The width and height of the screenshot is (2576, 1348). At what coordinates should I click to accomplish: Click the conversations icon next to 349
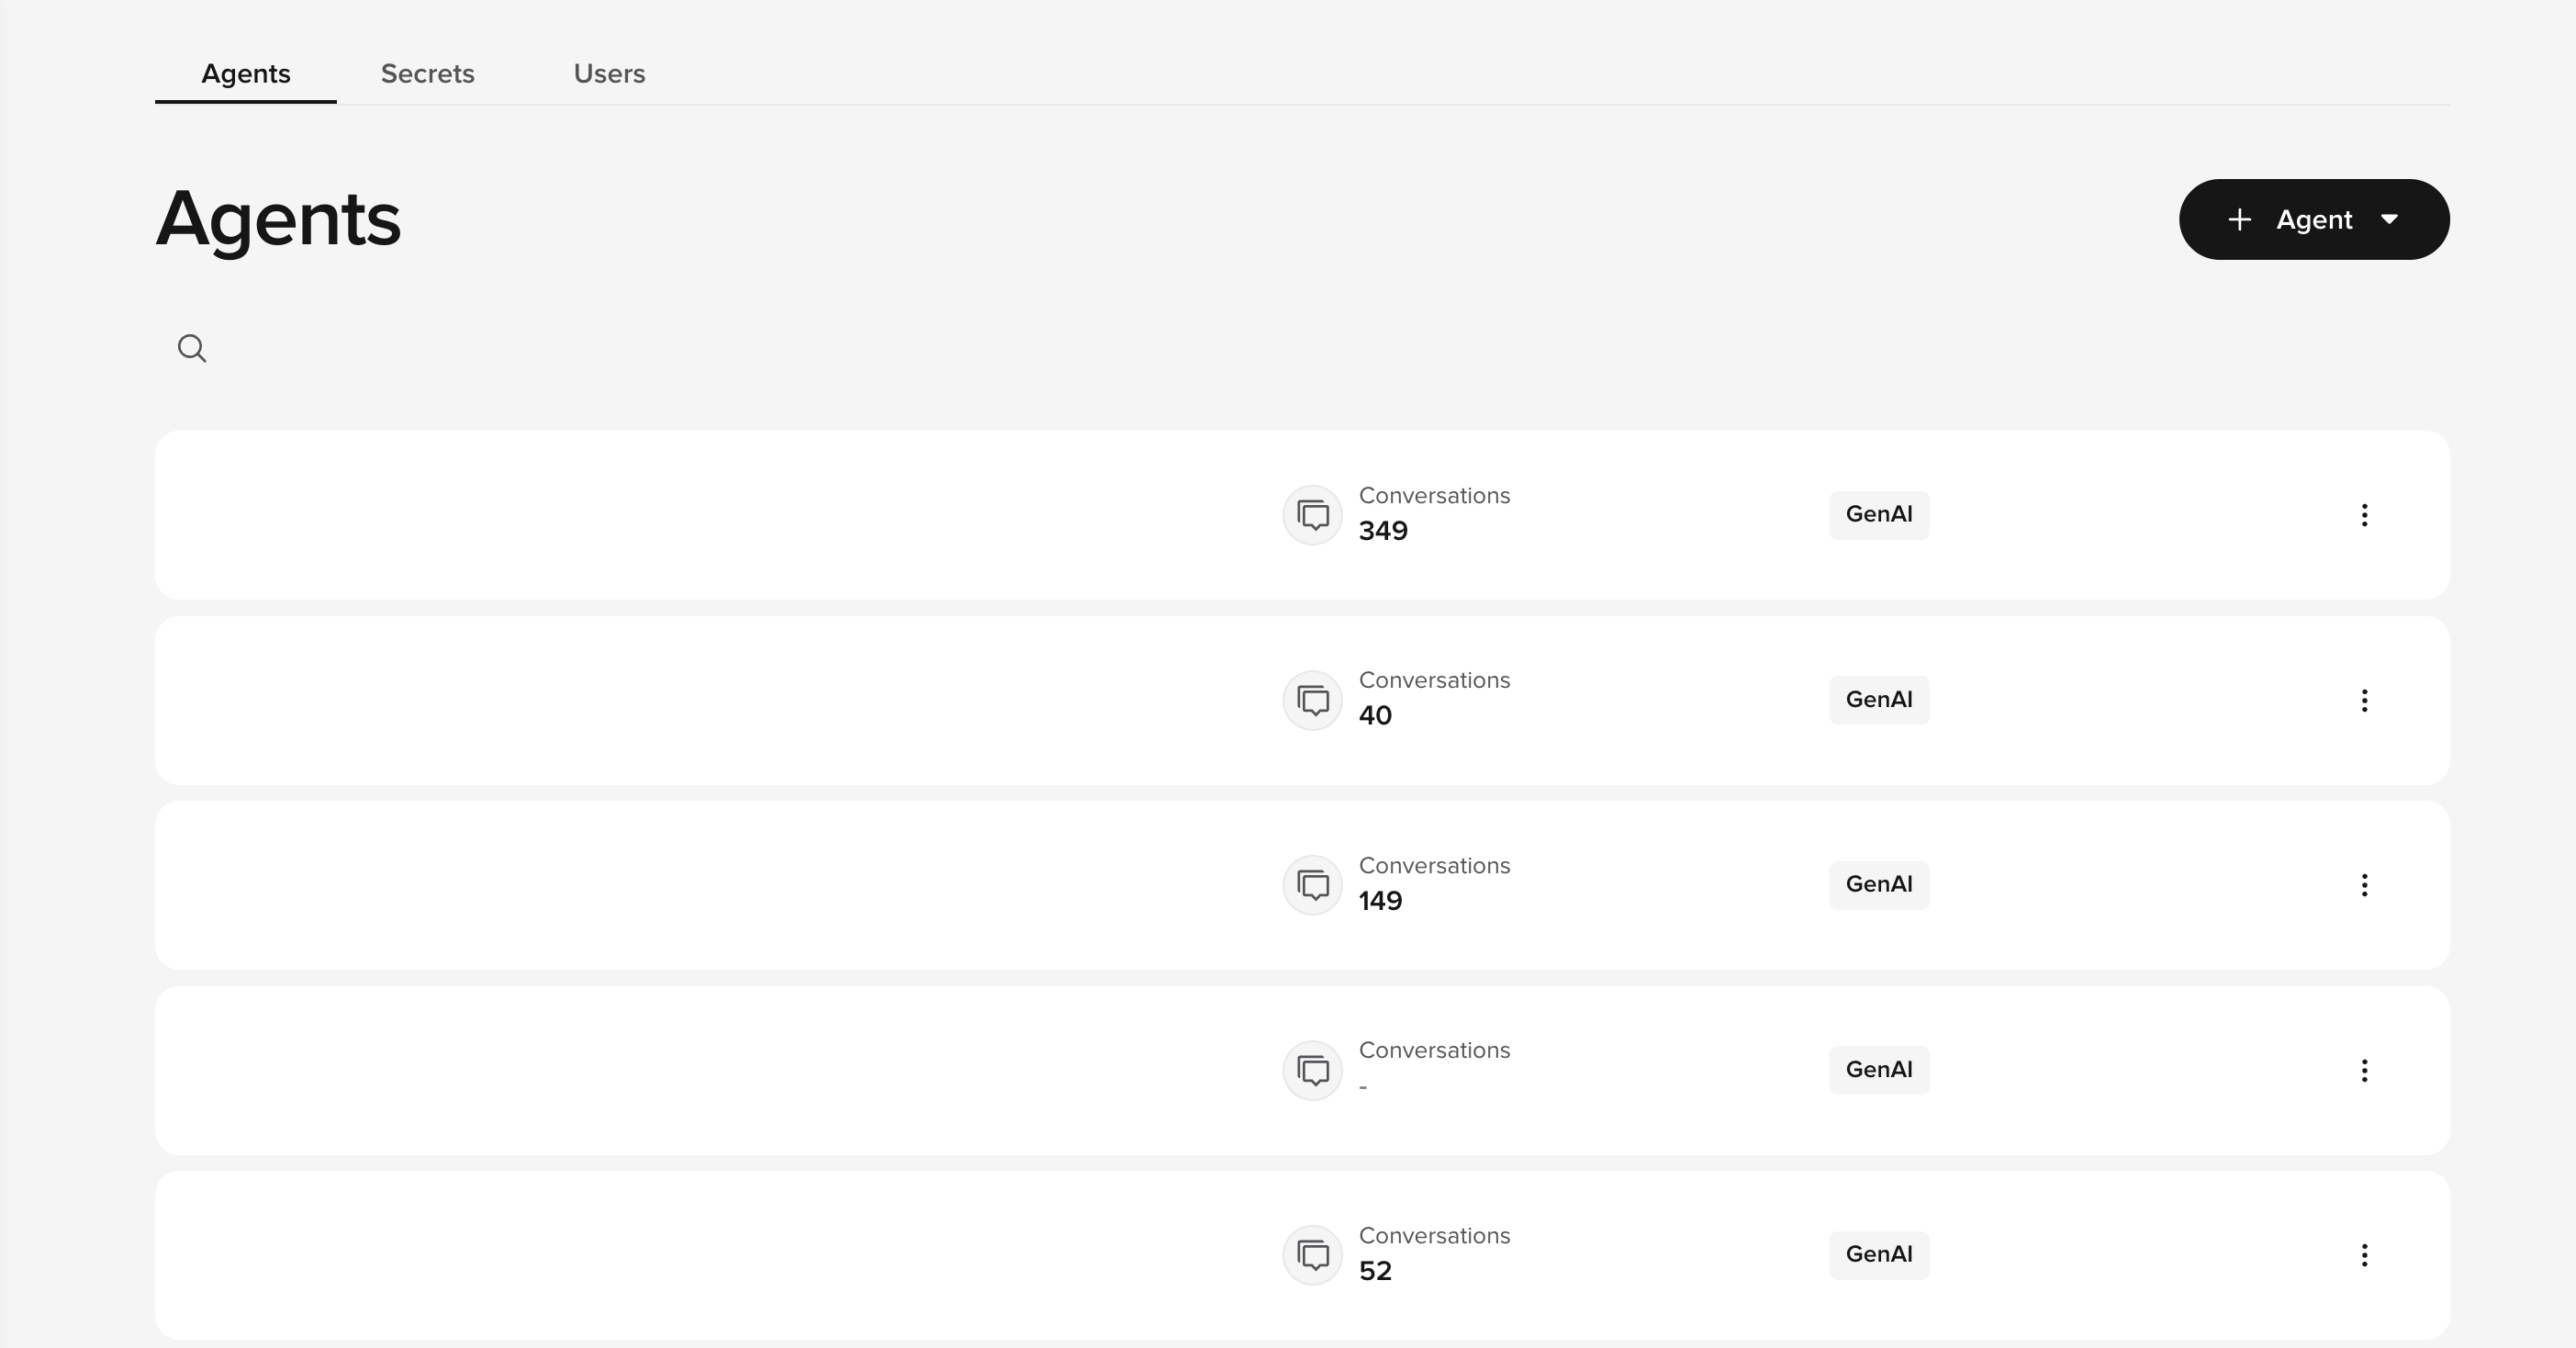tap(1312, 515)
